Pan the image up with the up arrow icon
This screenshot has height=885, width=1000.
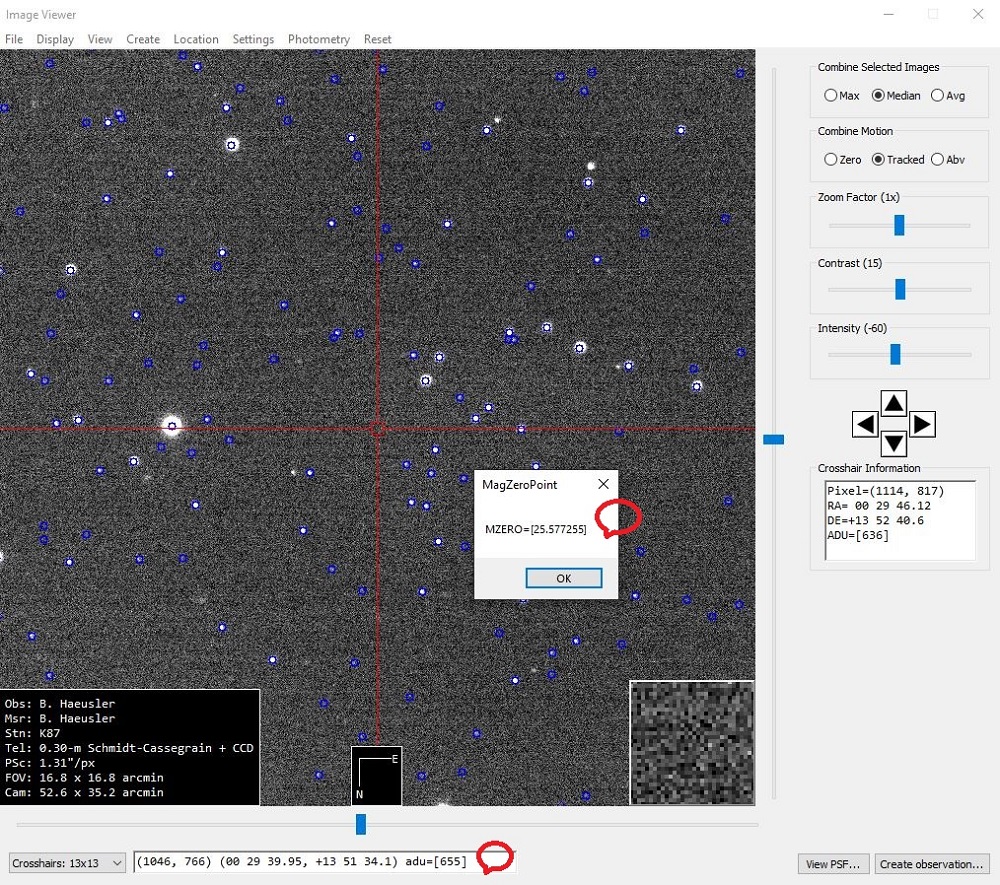coord(893,402)
